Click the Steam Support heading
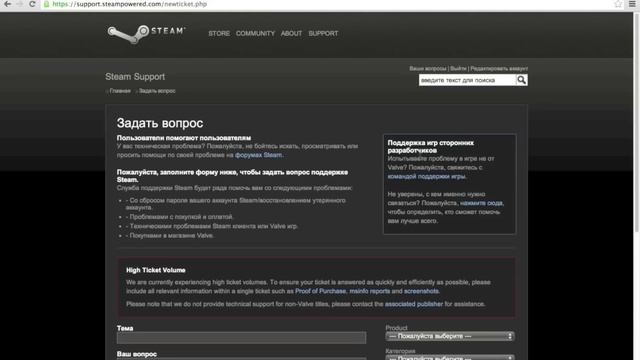 (135, 77)
